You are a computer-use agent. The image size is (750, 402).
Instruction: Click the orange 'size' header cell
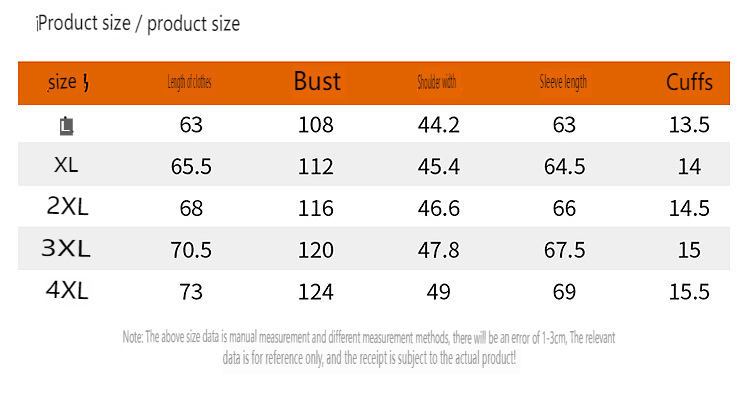[x=68, y=82]
